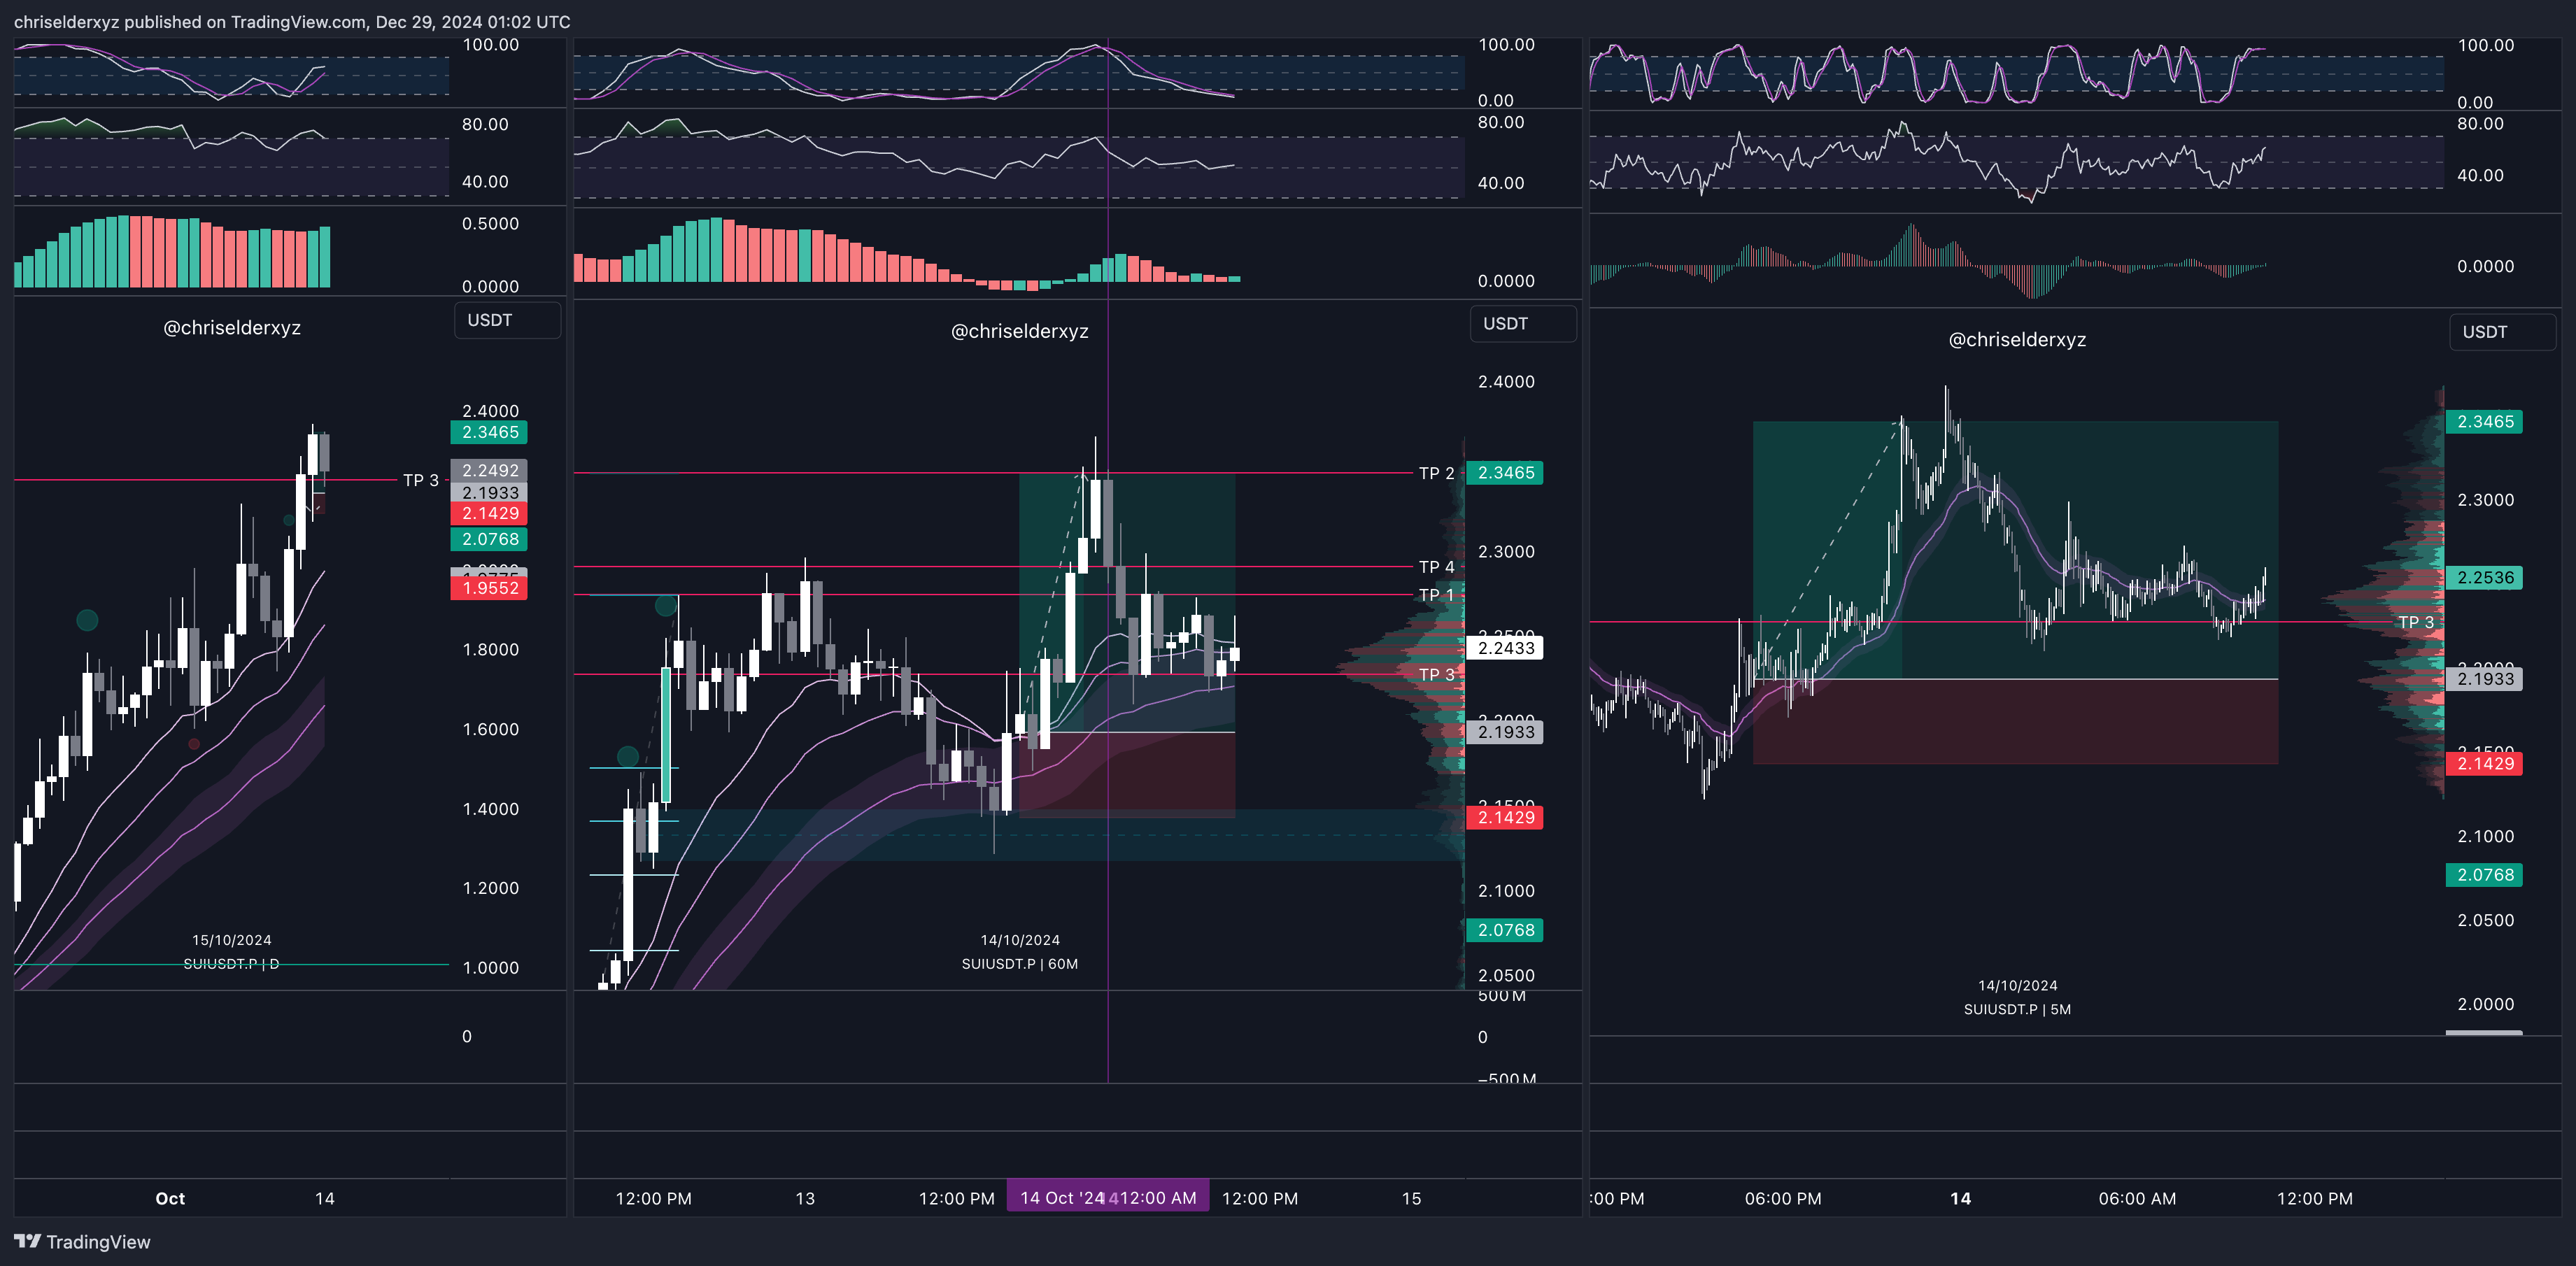Screen dimensions: 2576x1266
Task: Click the 2.2433 current price label
Action: pos(1505,648)
